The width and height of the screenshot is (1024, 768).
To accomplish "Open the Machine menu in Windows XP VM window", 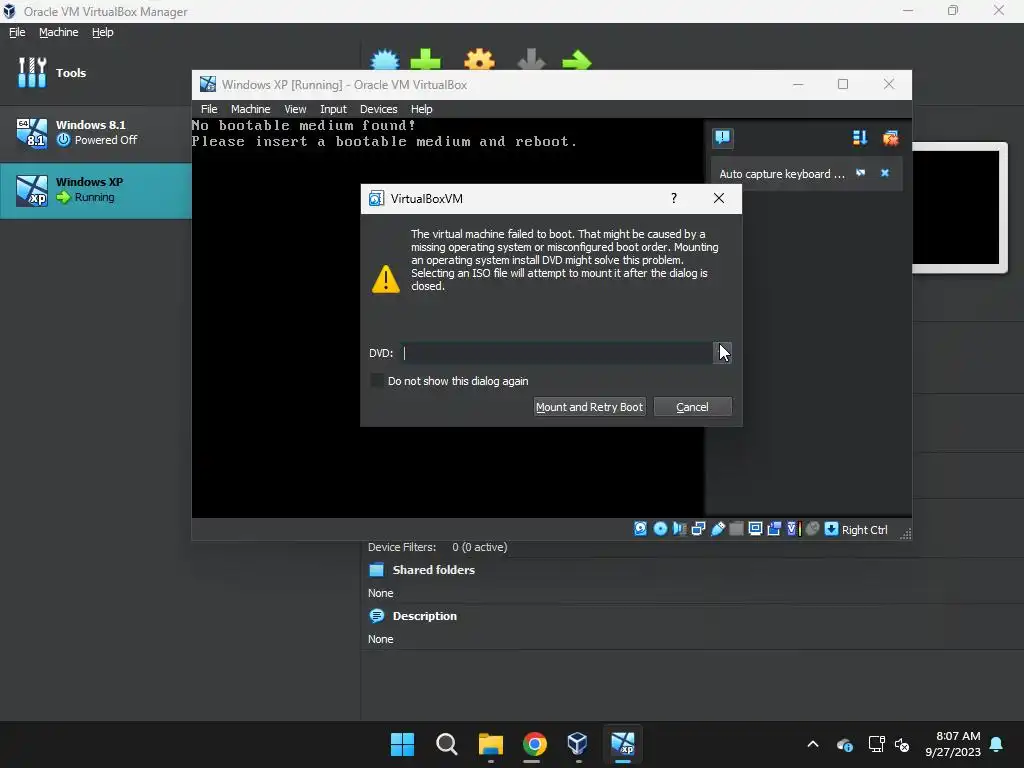I will click(x=250, y=109).
